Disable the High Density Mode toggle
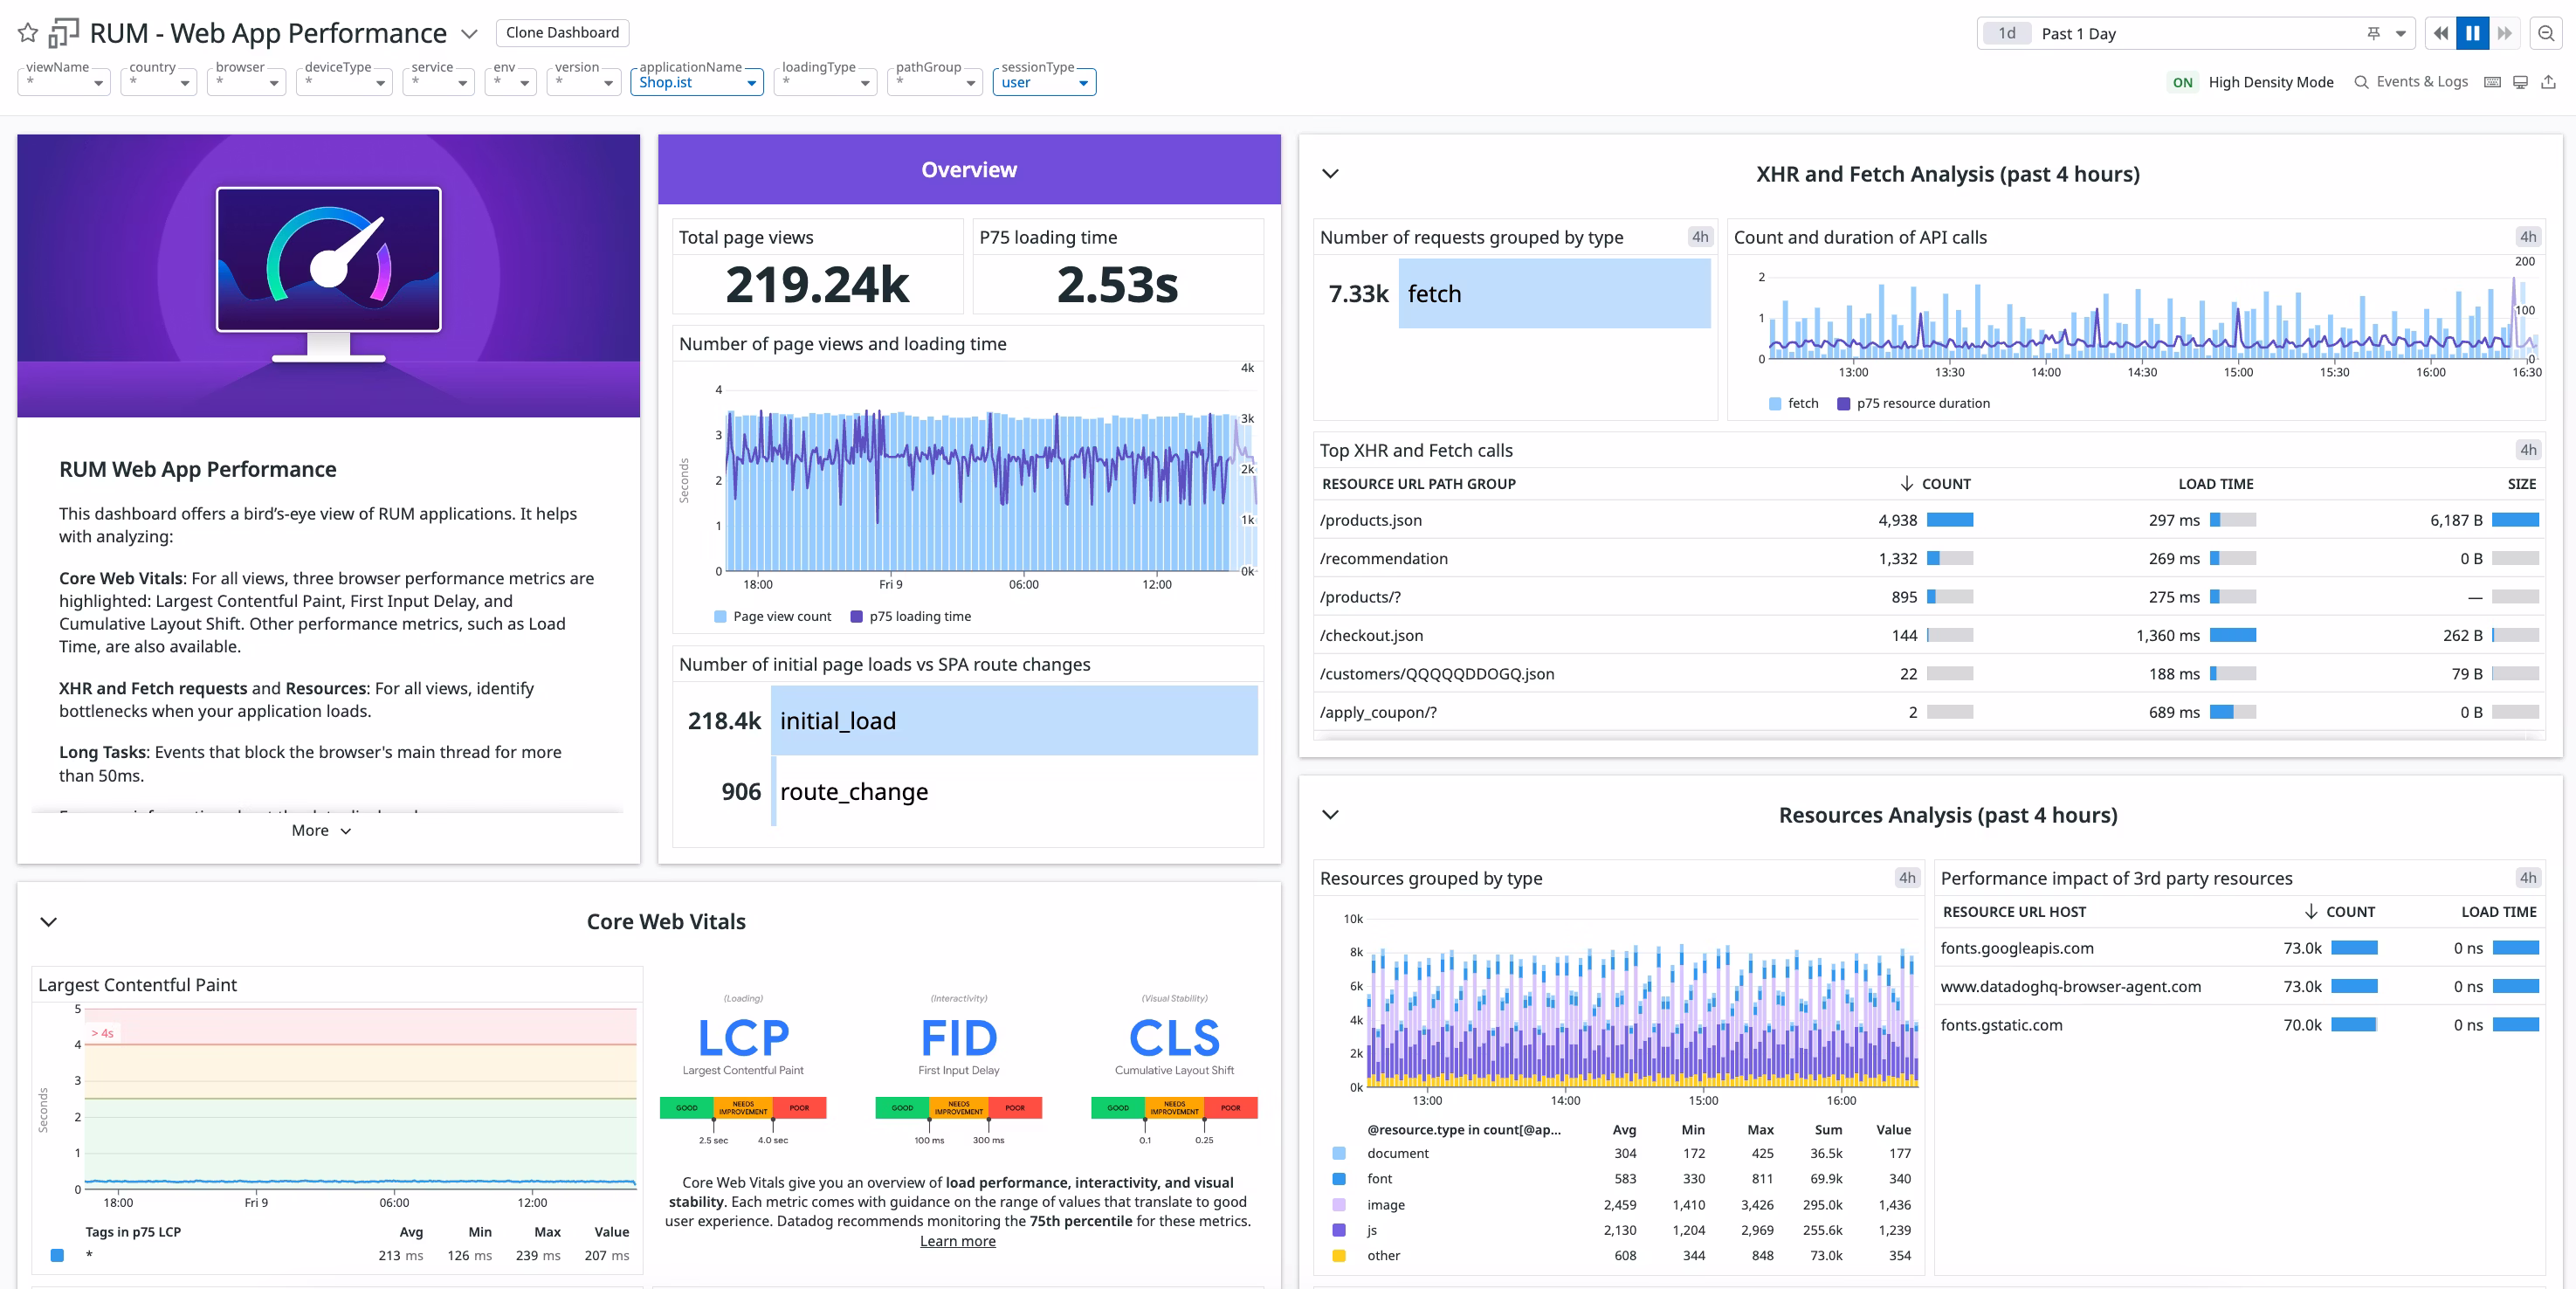The image size is (2576, 1289). (x=2184, y=82)
